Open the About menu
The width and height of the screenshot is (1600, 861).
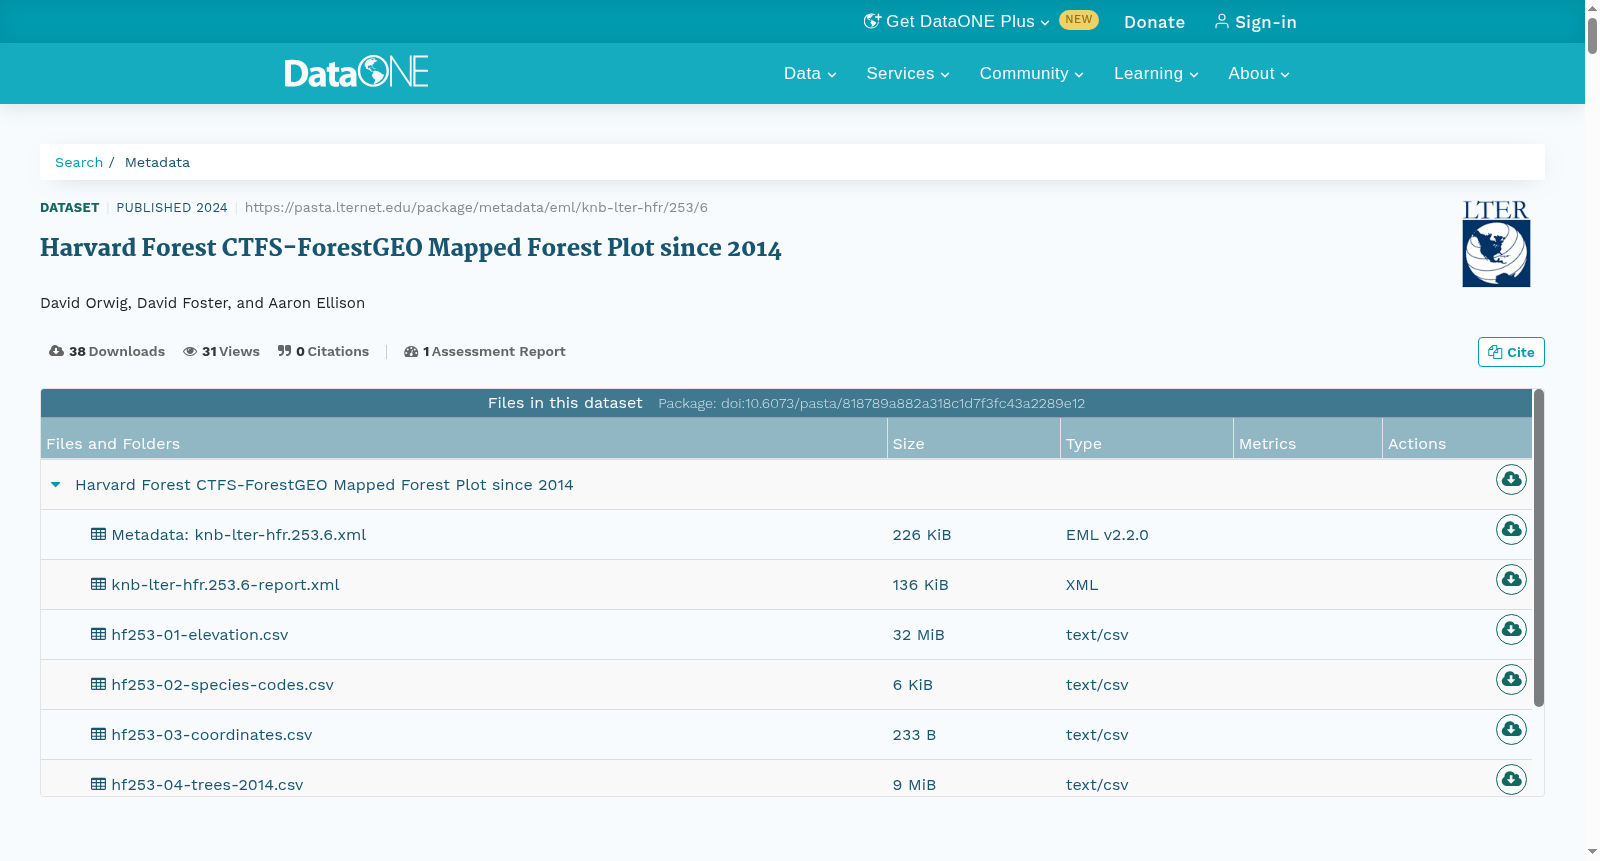[1259, 74]
